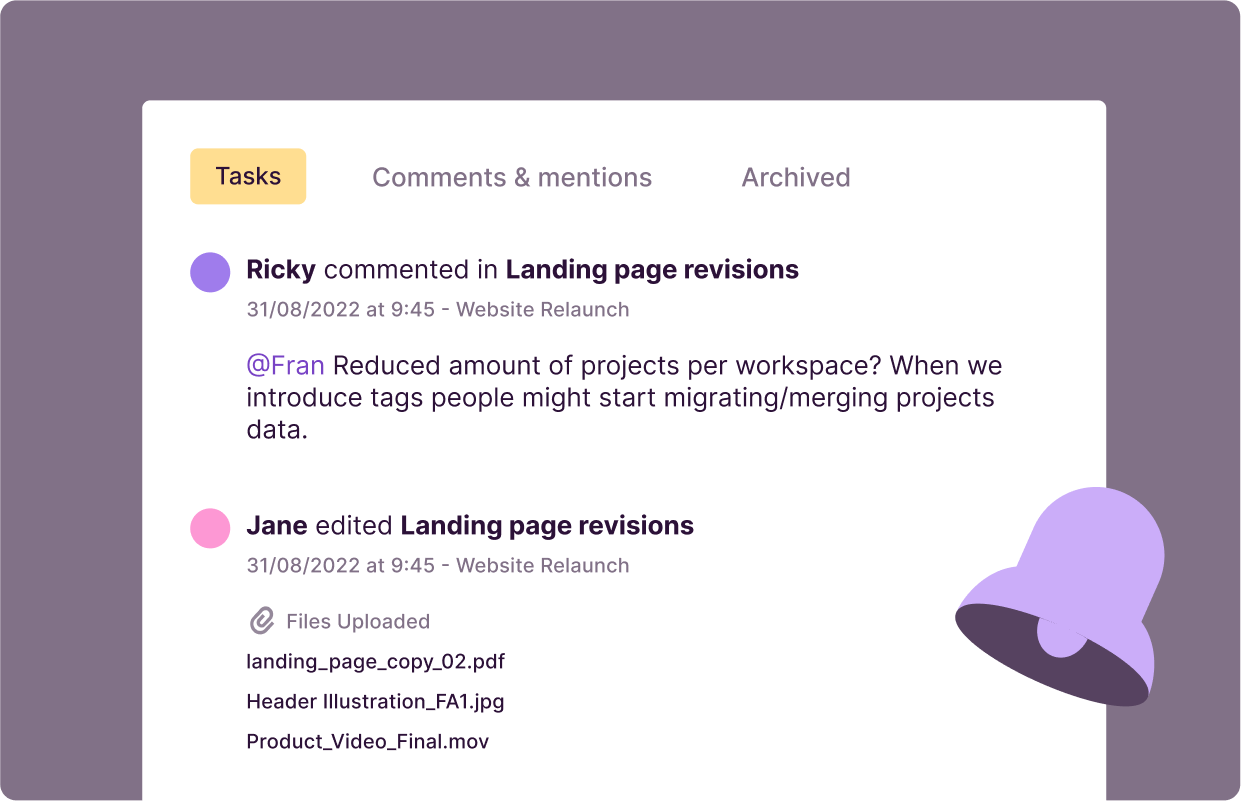Select the Archived tab

pyautogui.click(x=796, y=178)
